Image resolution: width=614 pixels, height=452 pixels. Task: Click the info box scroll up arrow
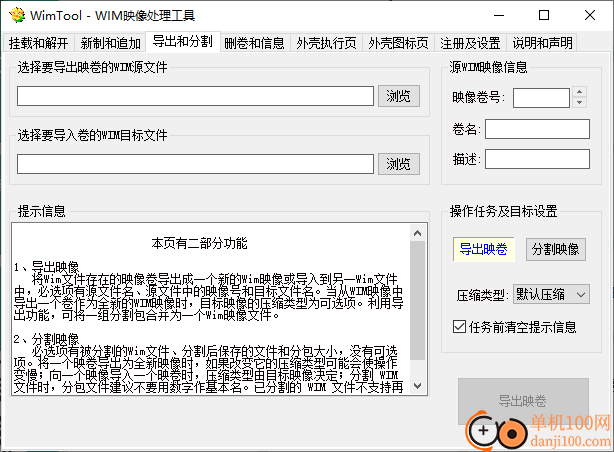pos(417,233)
